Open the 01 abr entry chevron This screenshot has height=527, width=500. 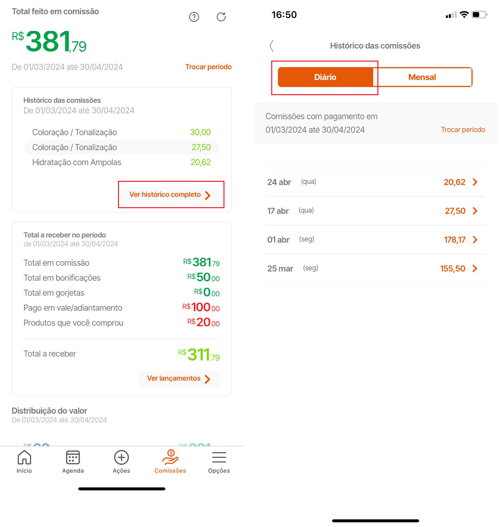pyautogui.click(x=475, y=240)
